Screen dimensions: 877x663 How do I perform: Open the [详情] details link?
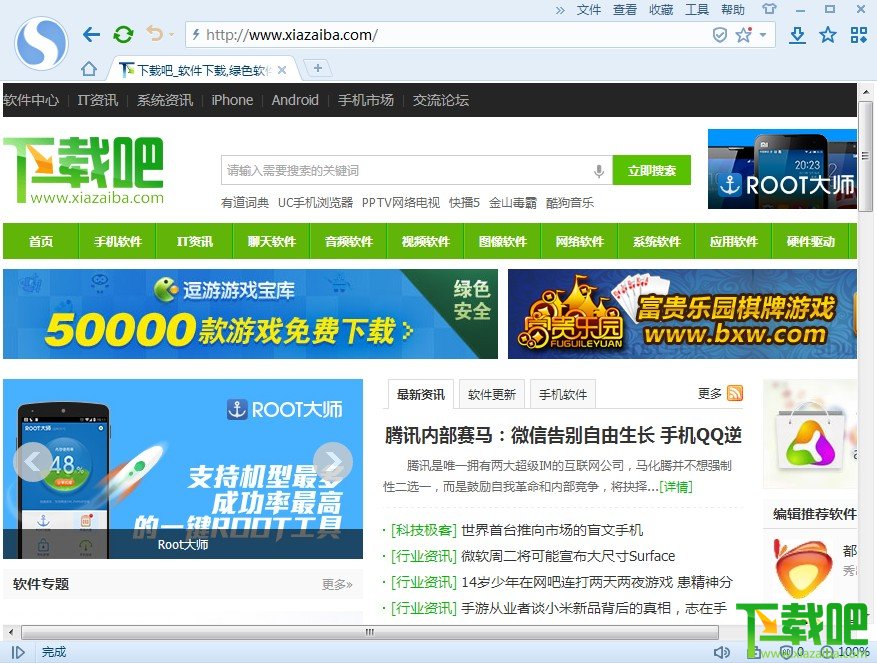[x=676, y=487]
